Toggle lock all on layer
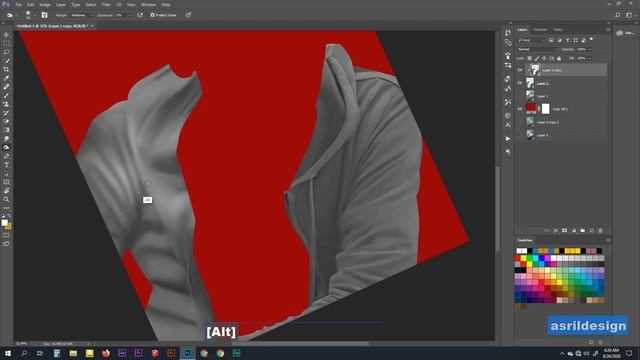 (x=559, y=58)
